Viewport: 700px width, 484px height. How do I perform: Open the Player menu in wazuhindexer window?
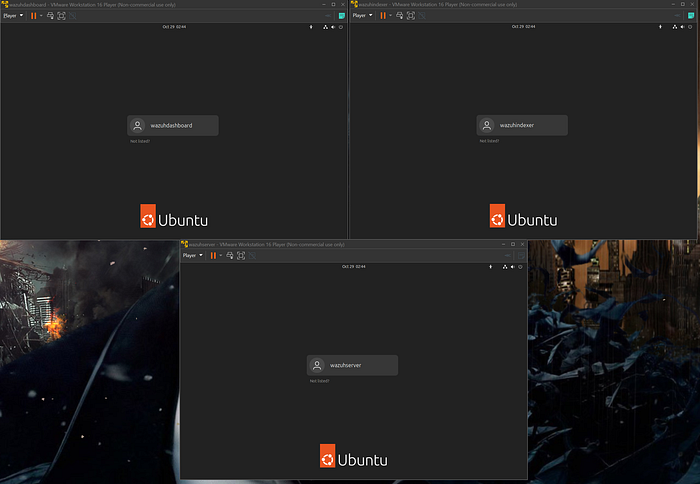click(x=362, y=15)
